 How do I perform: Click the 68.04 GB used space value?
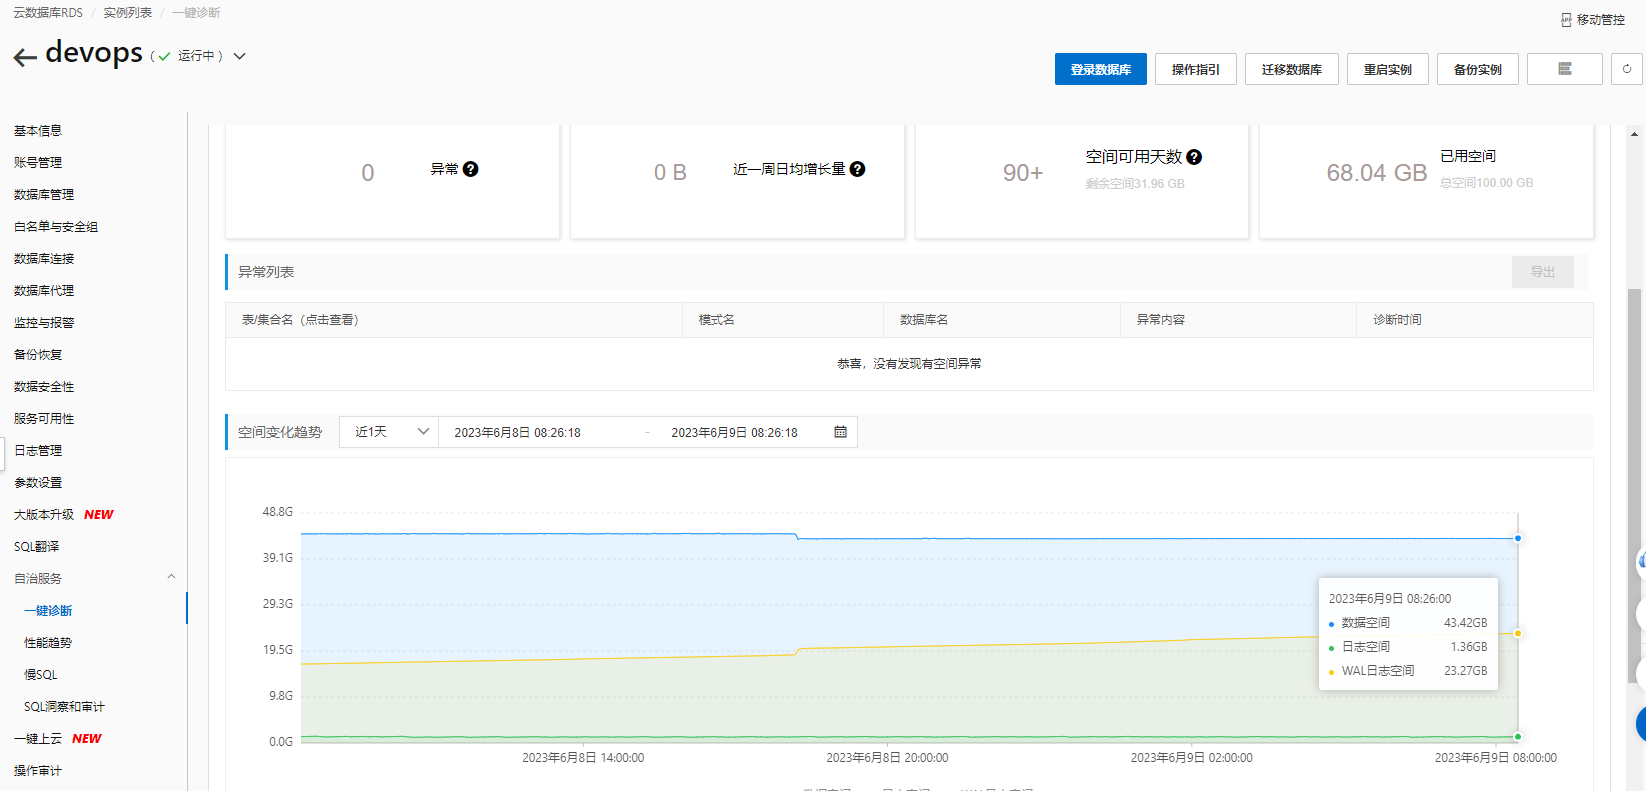point(1377,173)
